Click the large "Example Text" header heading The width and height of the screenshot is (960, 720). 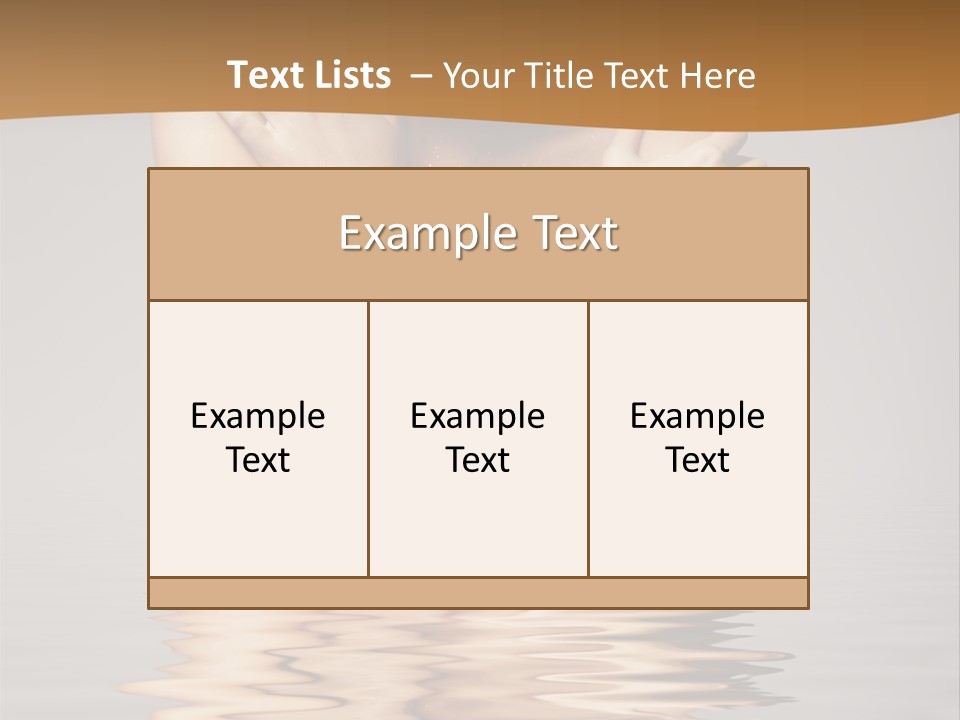[x=478, y=234]
